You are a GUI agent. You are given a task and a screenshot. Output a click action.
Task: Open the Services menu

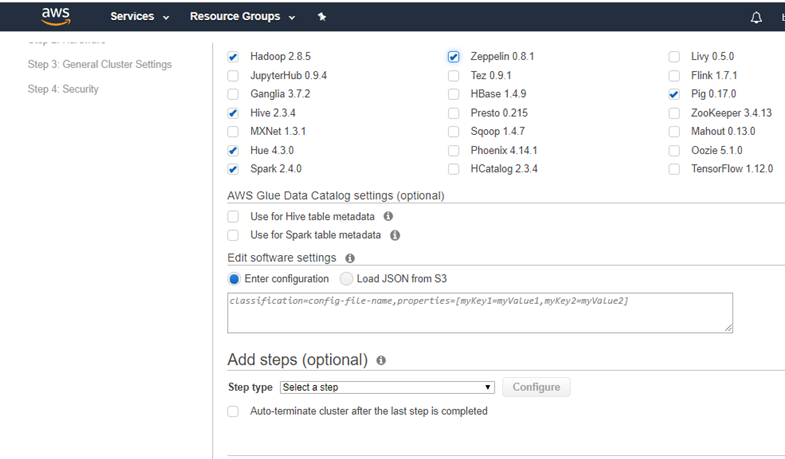point(140,17)
